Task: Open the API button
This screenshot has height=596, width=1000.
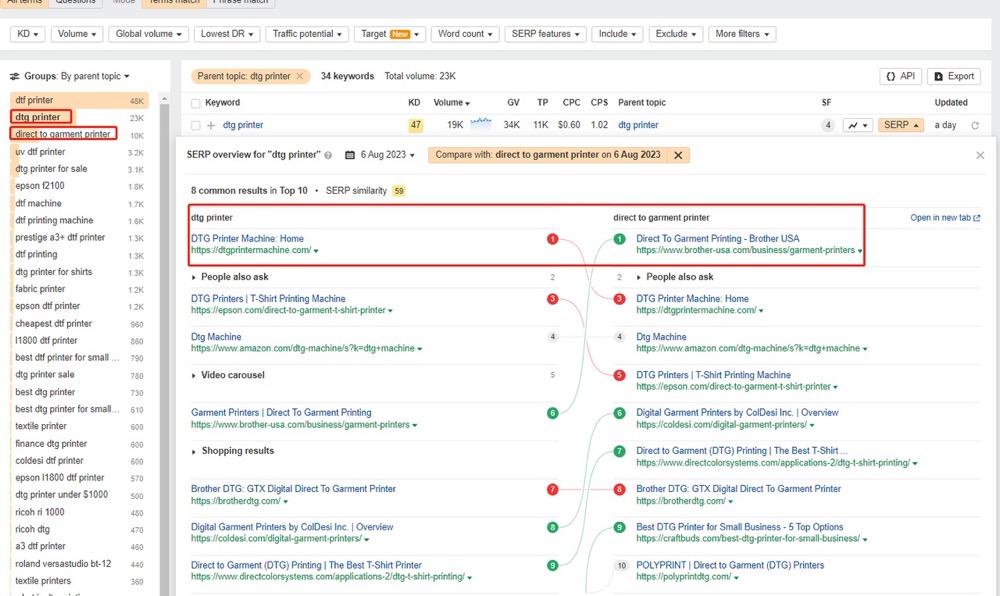Action: (900, 76)
